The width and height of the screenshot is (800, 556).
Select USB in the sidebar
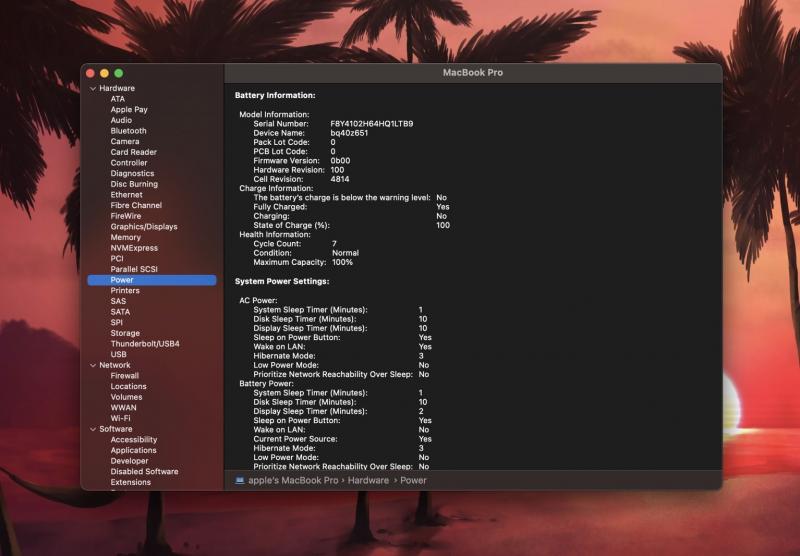[118, 355]
